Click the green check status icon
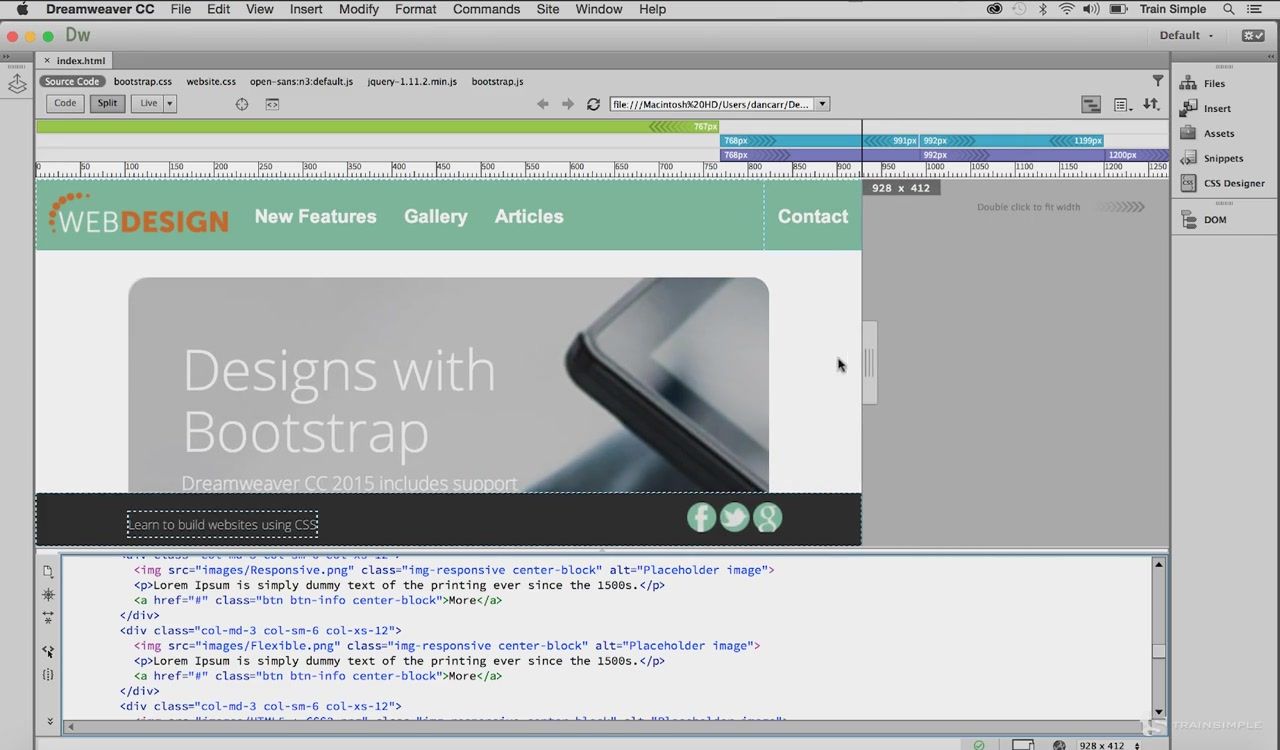 [979, 745]
